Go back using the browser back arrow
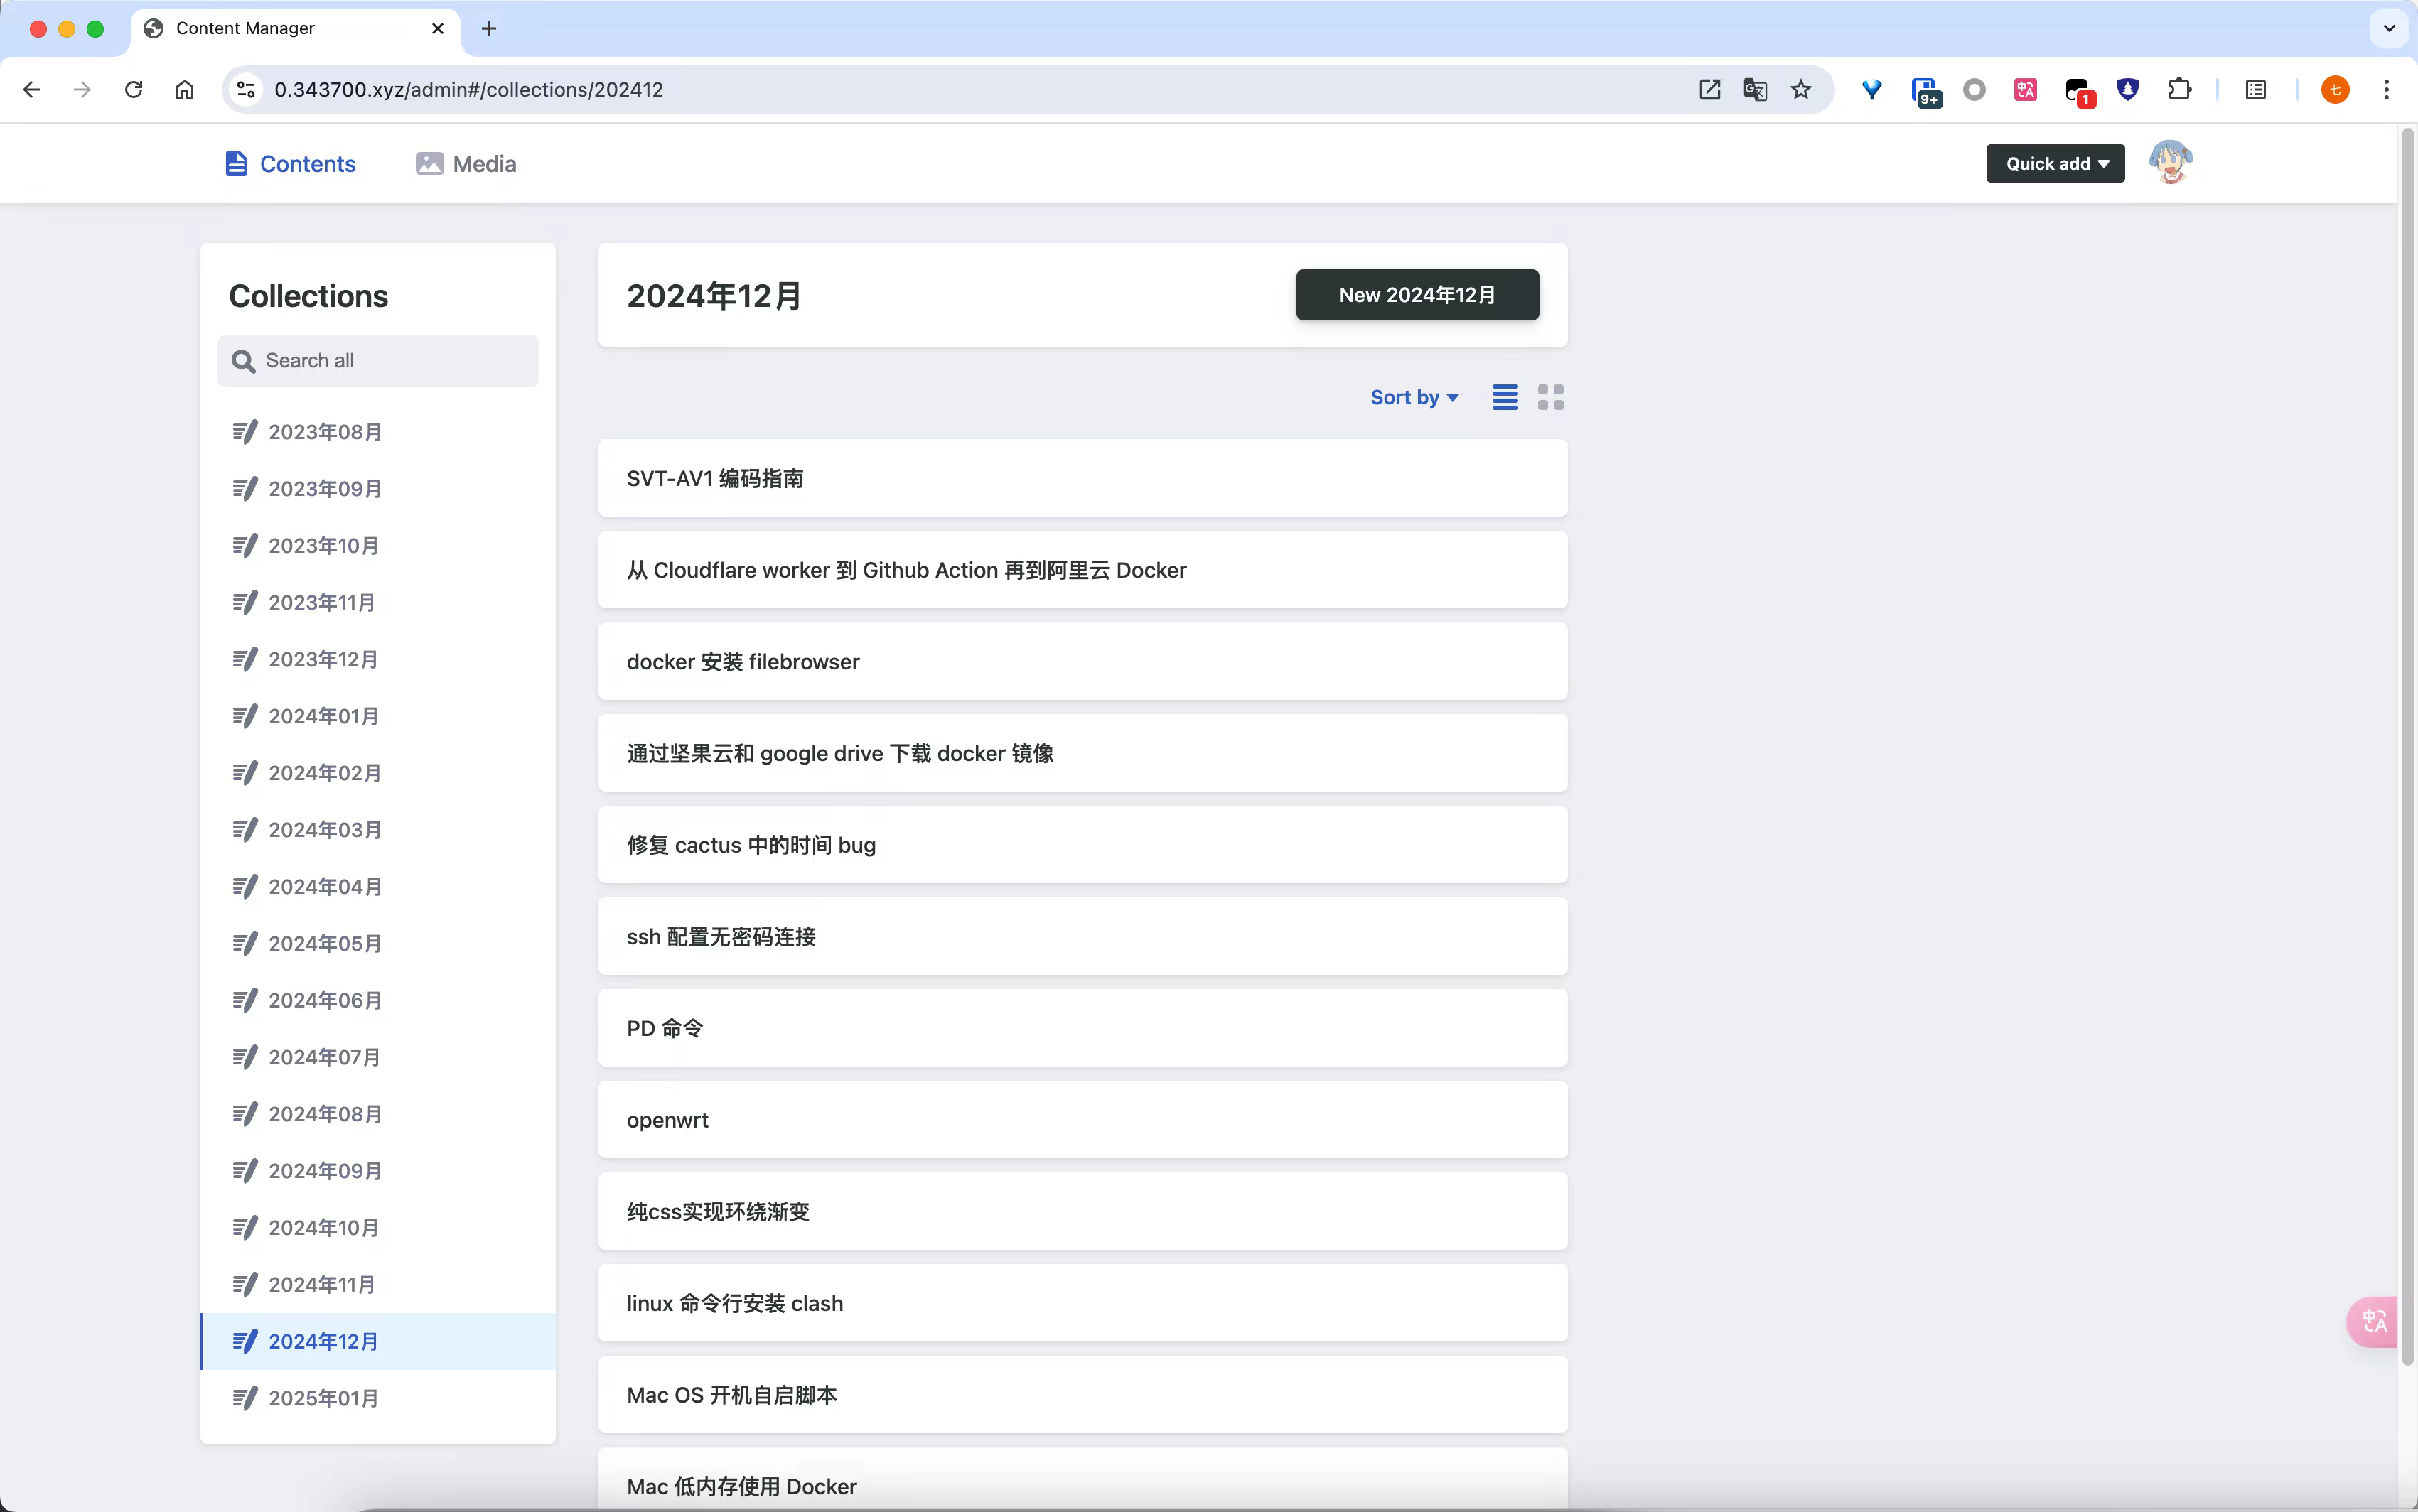This screenshot has height=1512, width=2418. tap(31, 90)
